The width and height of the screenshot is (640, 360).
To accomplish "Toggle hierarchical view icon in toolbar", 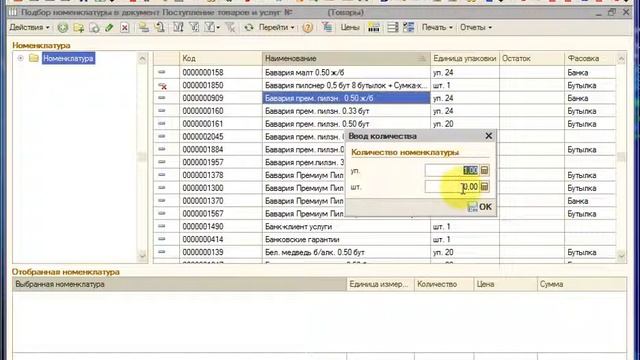I will (x=143, y=28).
